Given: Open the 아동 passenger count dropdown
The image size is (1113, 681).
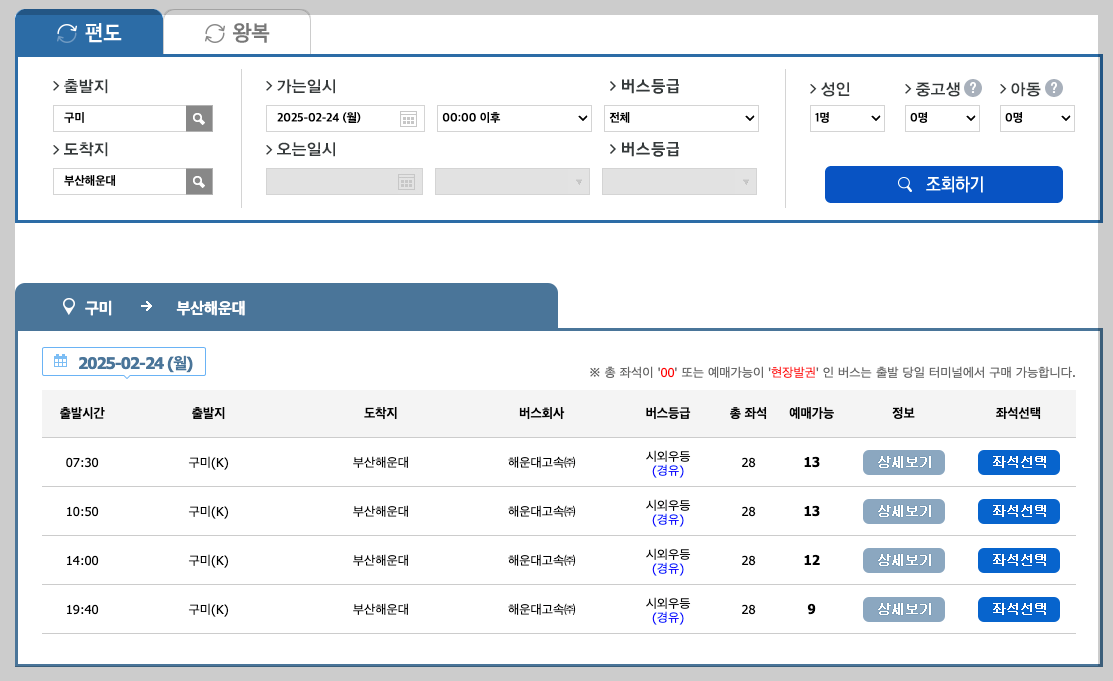Looking at the screenshot, I should [x=1036, y=117].
